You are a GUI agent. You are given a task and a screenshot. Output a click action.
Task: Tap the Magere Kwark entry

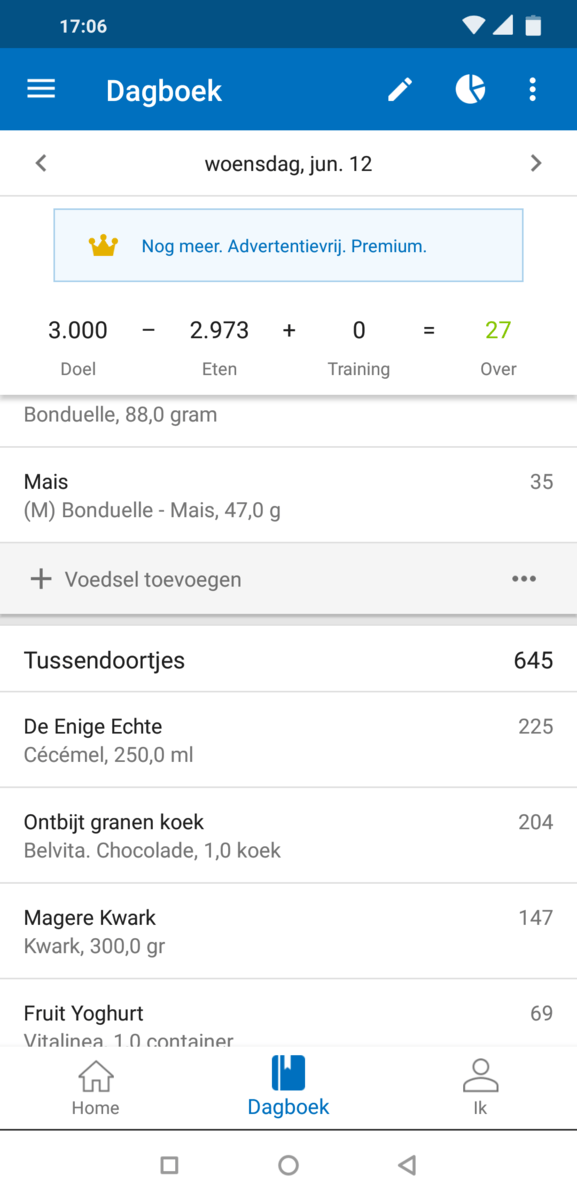(288, 930)
